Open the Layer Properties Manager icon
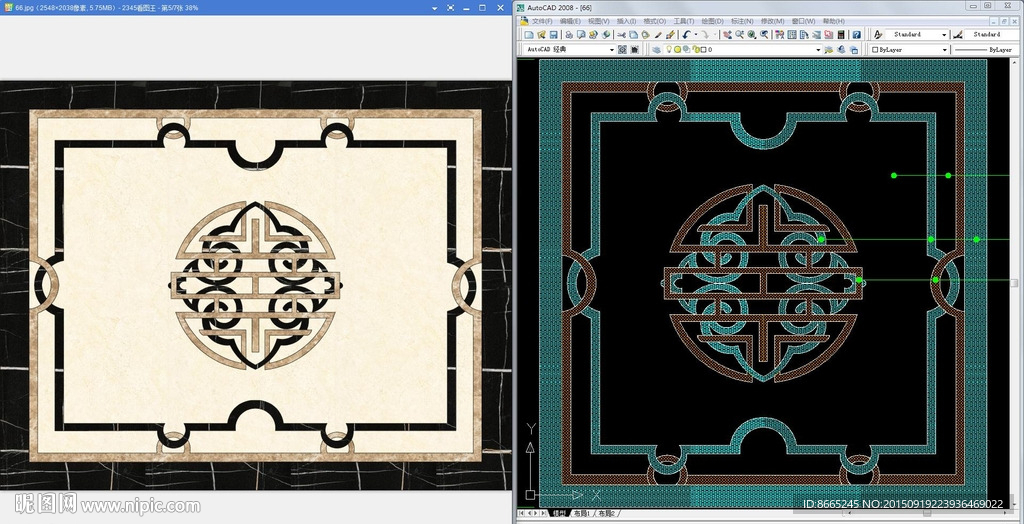 click(x=656, y=49)
